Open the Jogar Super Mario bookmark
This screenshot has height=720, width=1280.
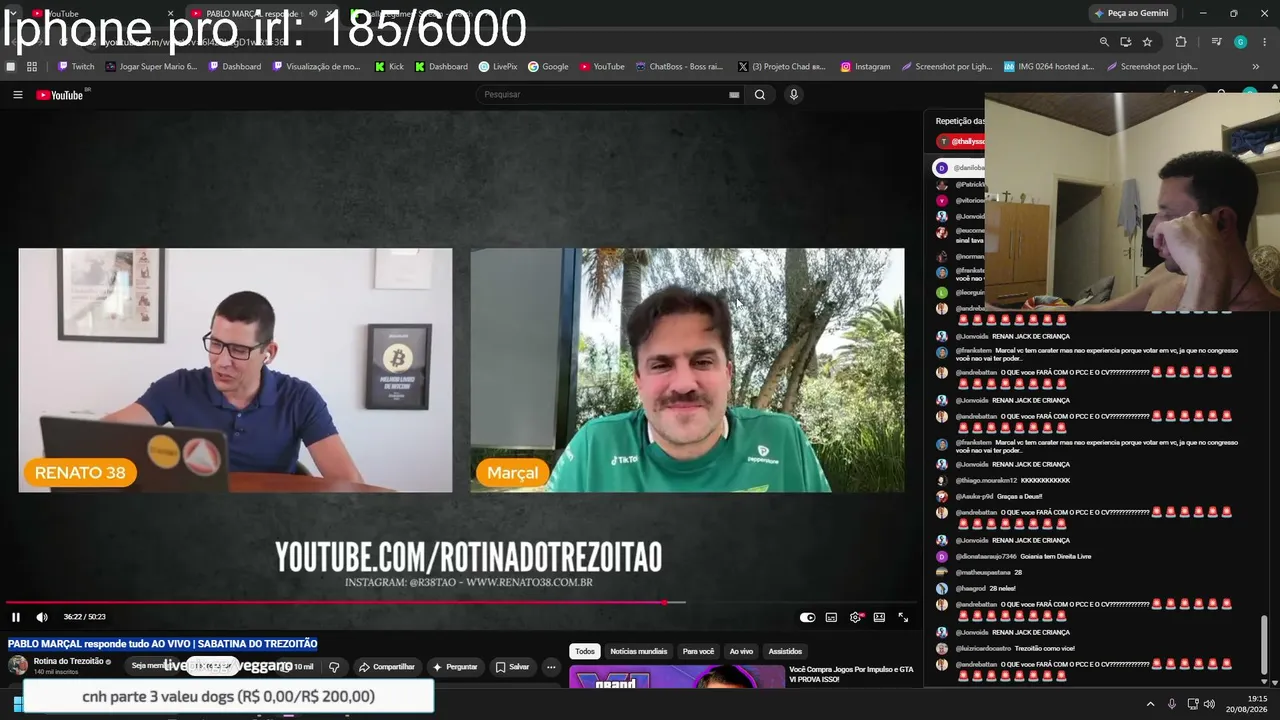tap(151, 67)
